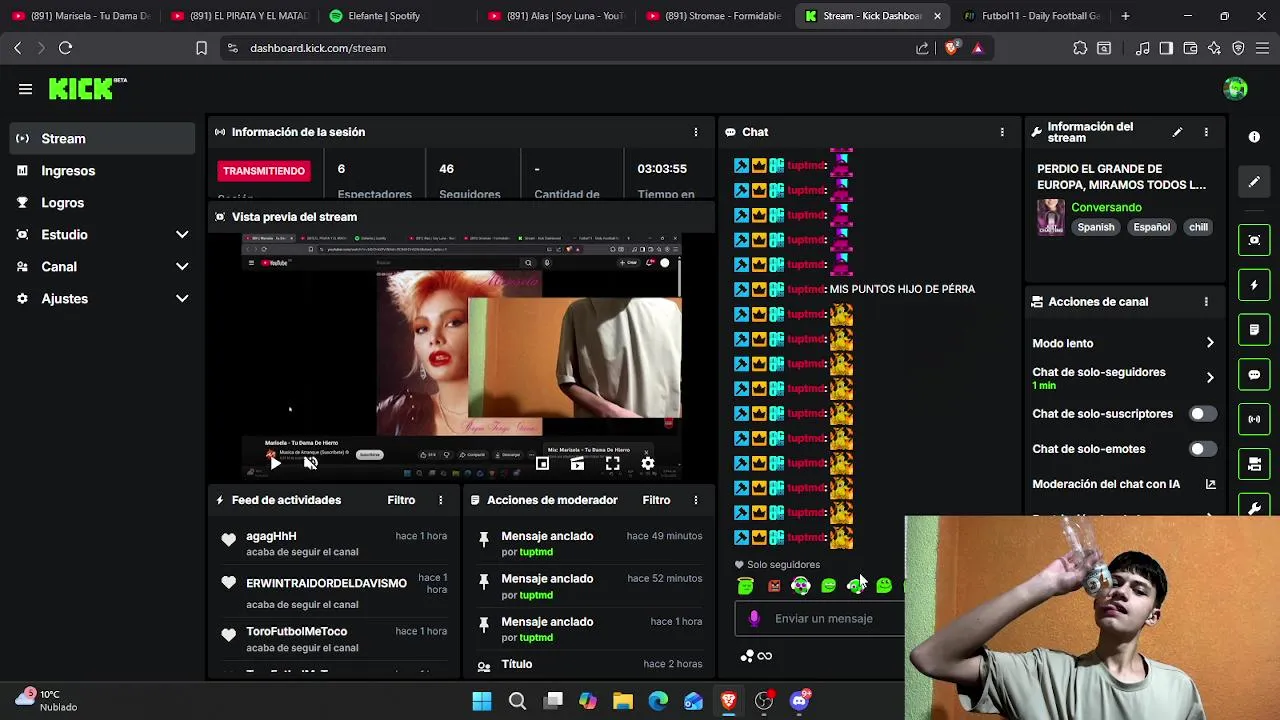
Task: Select the Spanish tag
Action: click(x=1096, y=227)
